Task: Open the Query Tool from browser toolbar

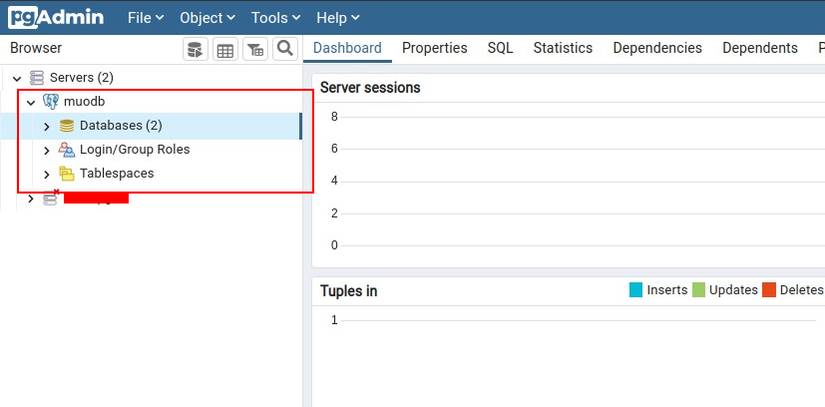Action: [195, 49]
